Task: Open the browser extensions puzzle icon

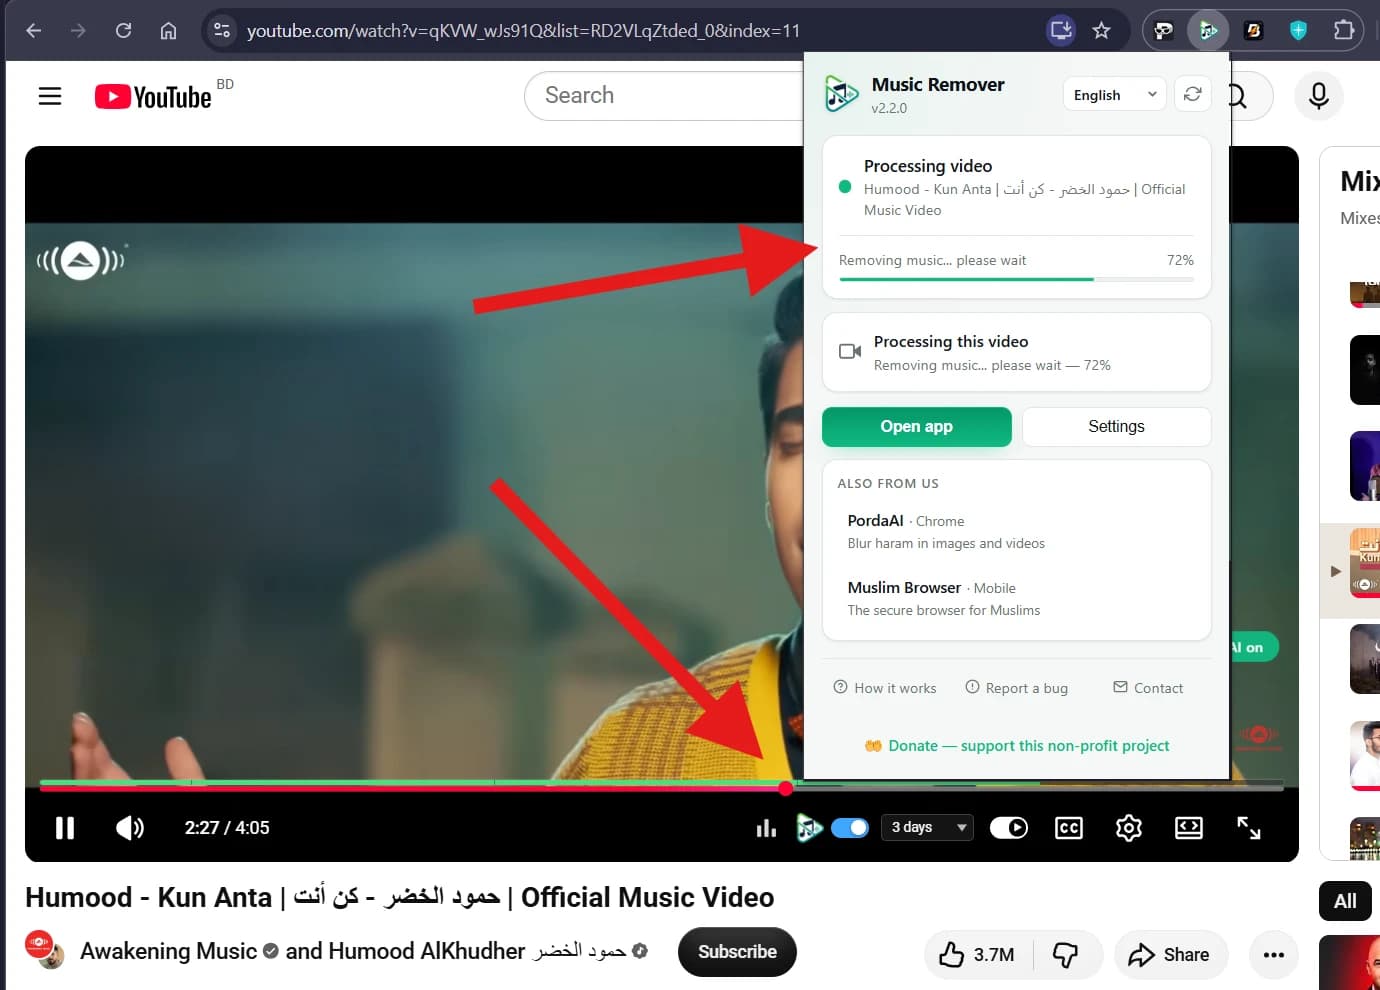Action: coord(1343,31)
